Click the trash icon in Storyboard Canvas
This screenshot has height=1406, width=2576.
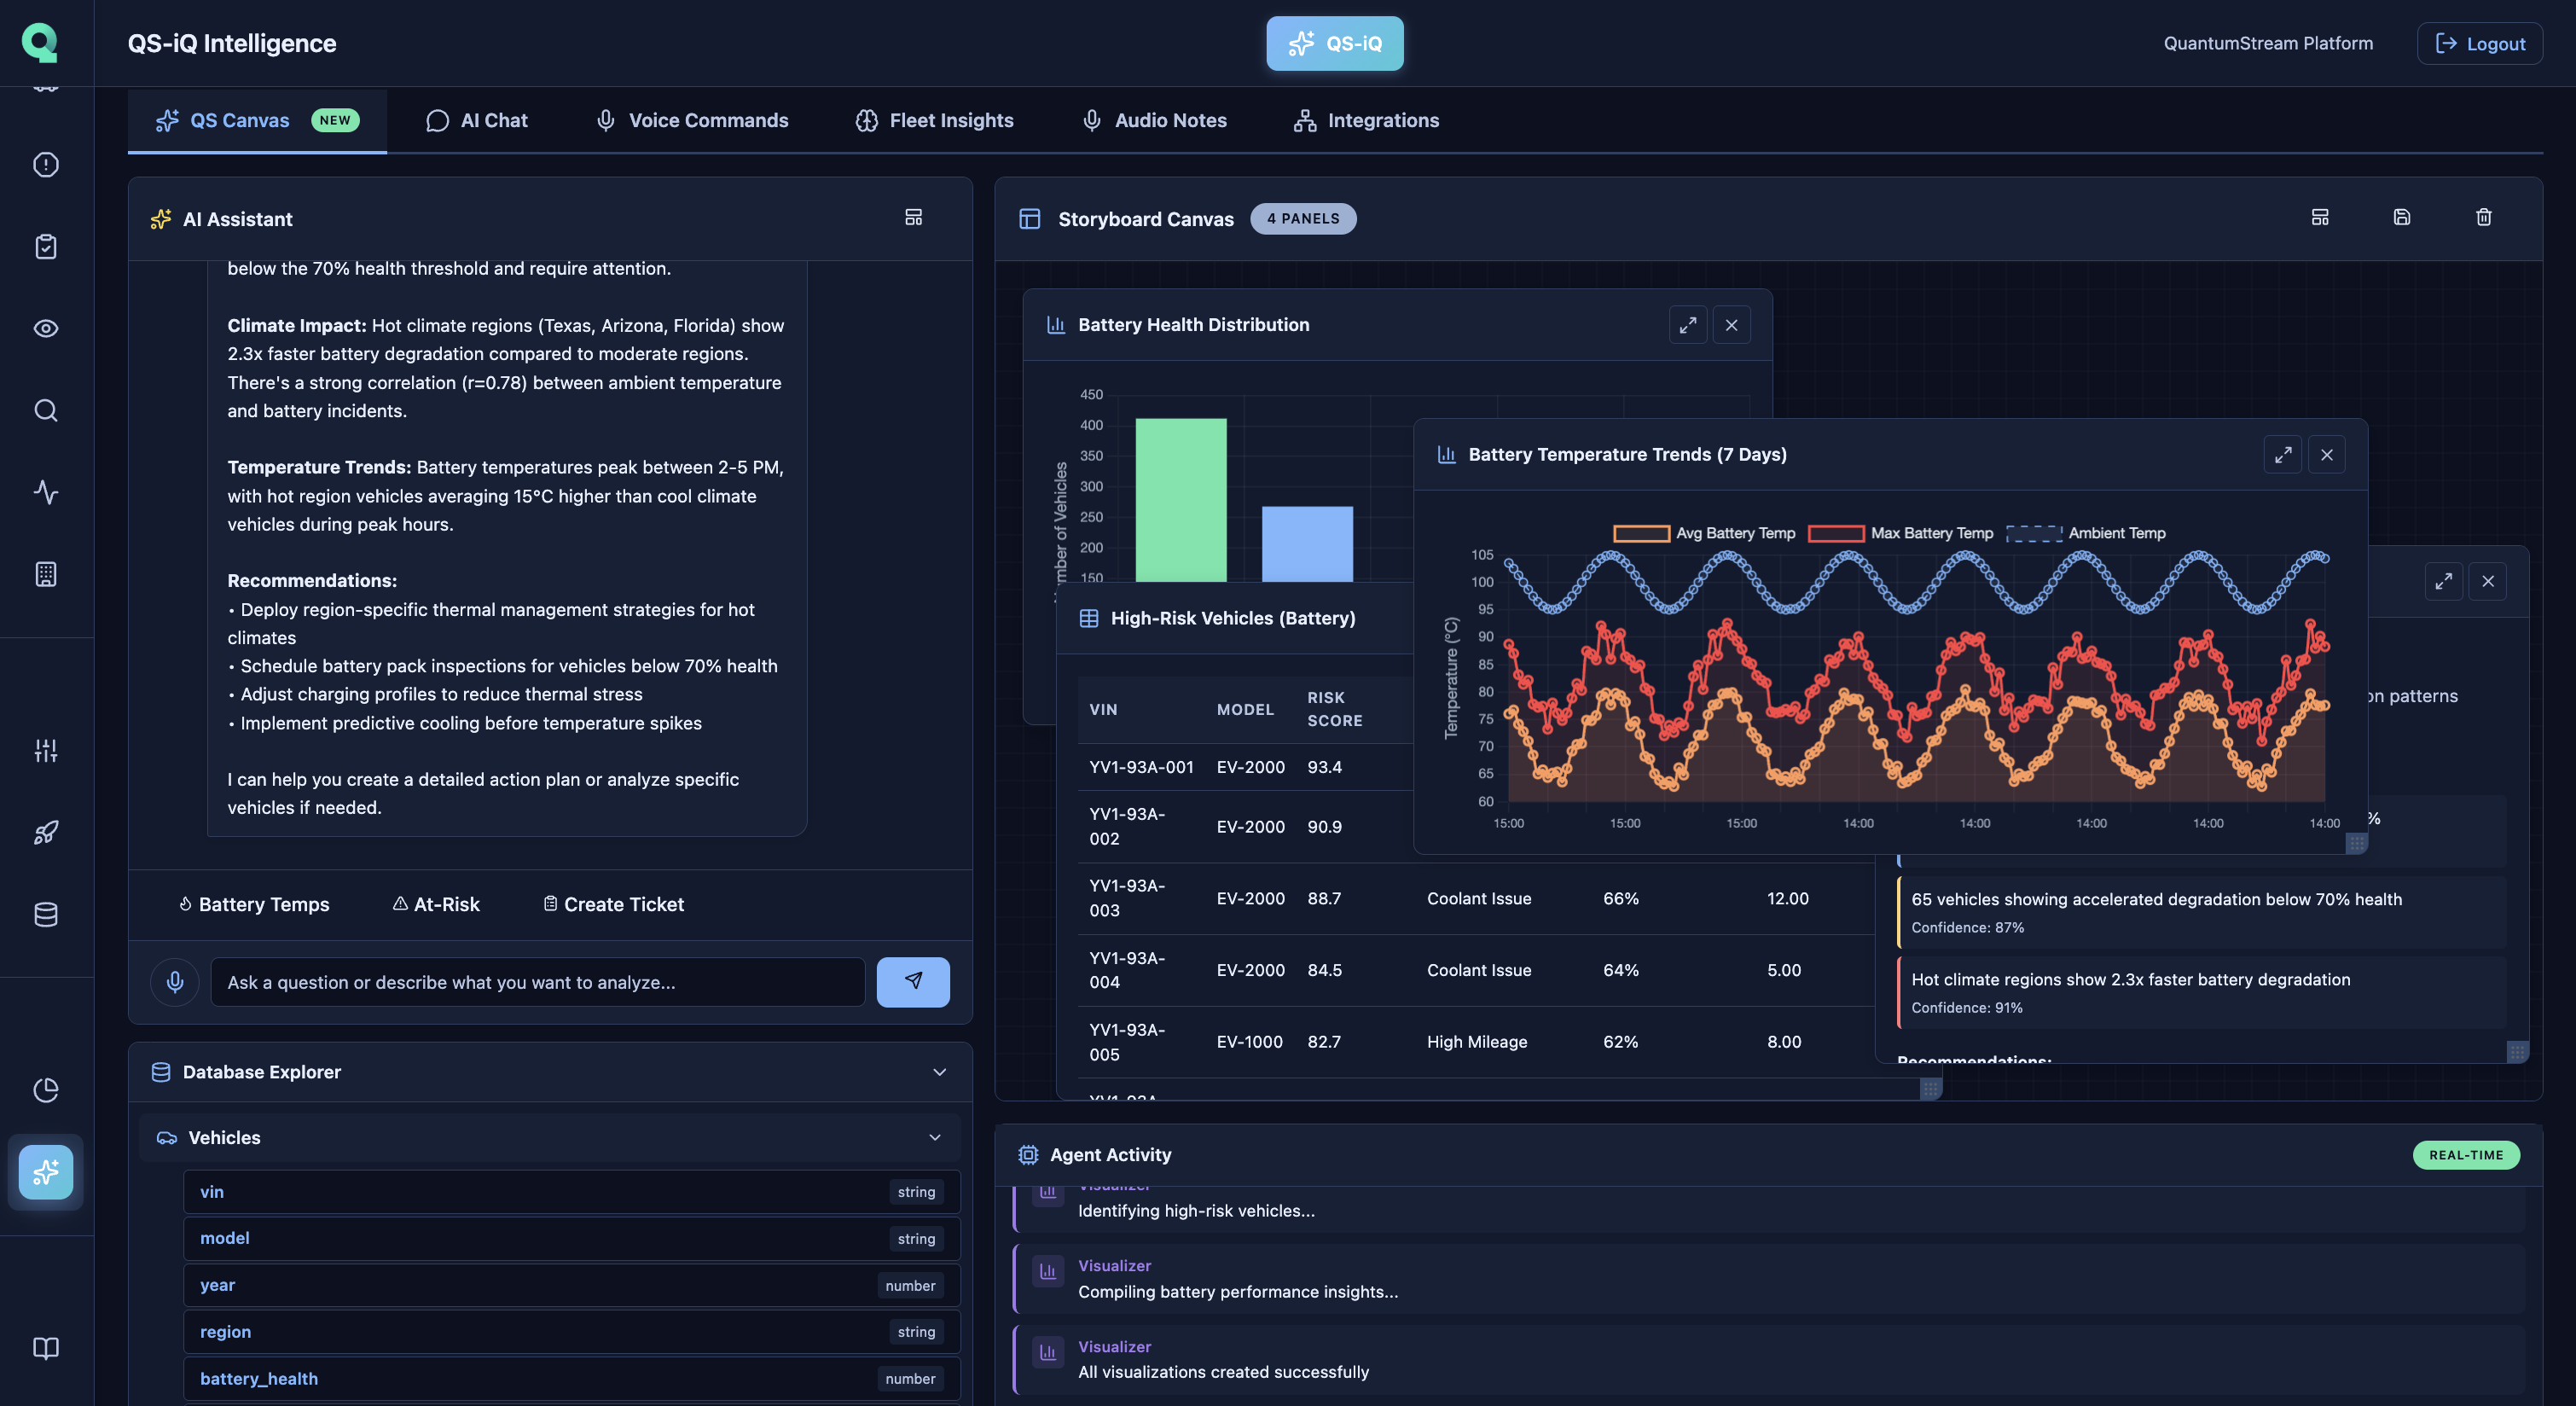coord(2483,218)
